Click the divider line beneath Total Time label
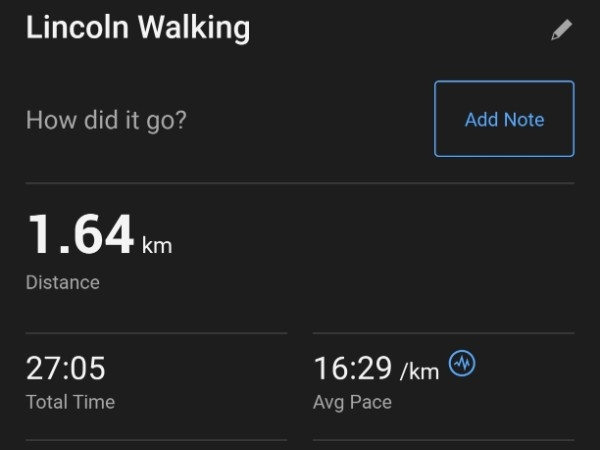The image size is (600, 450). click(x=157, y=440)
